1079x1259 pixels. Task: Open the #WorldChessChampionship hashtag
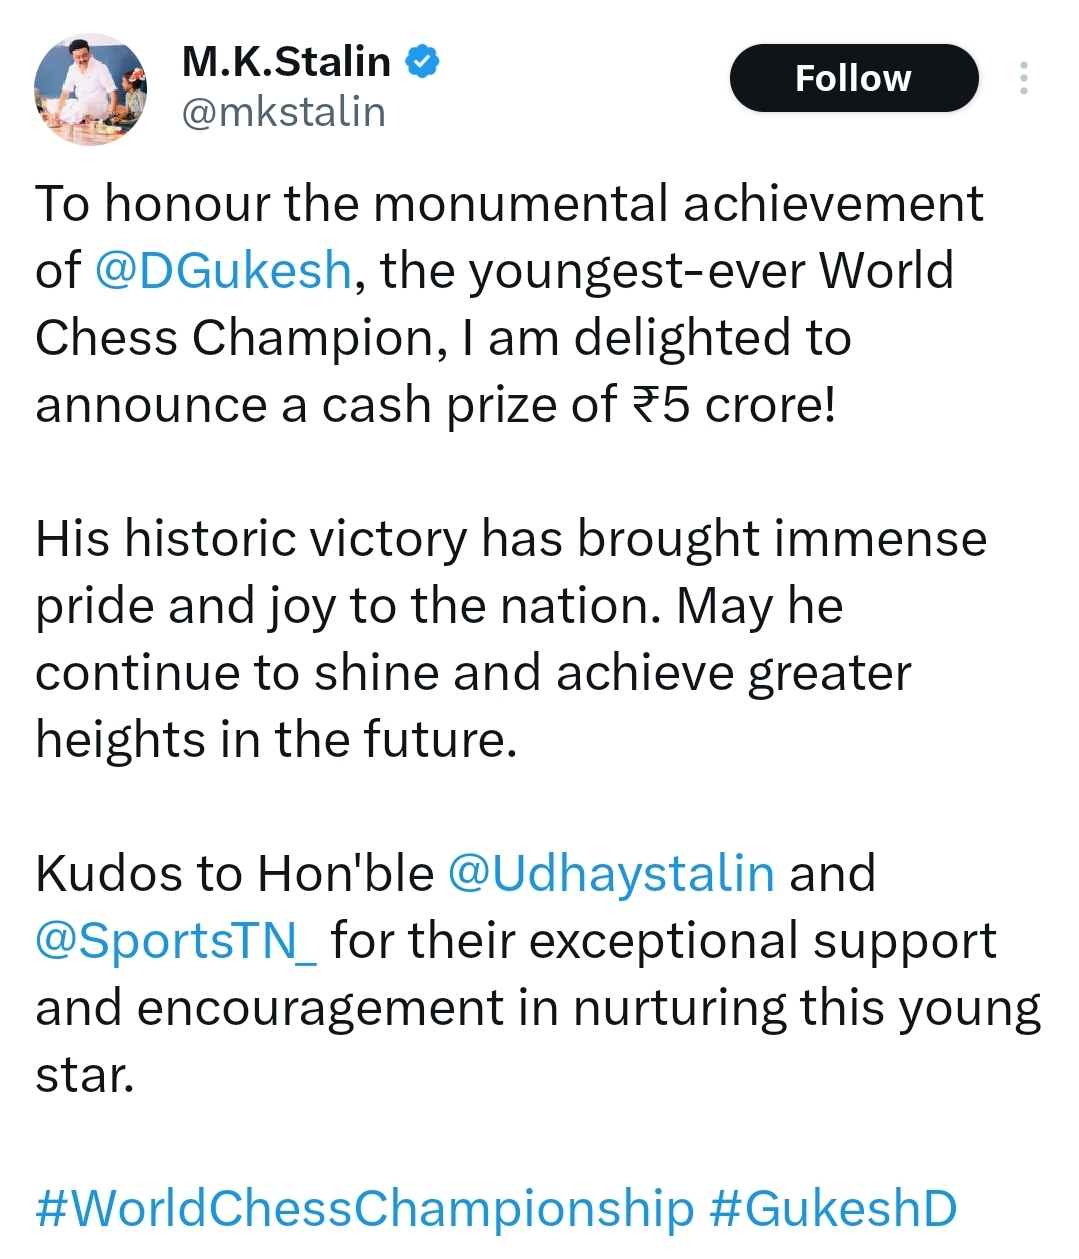[365, 1208]
